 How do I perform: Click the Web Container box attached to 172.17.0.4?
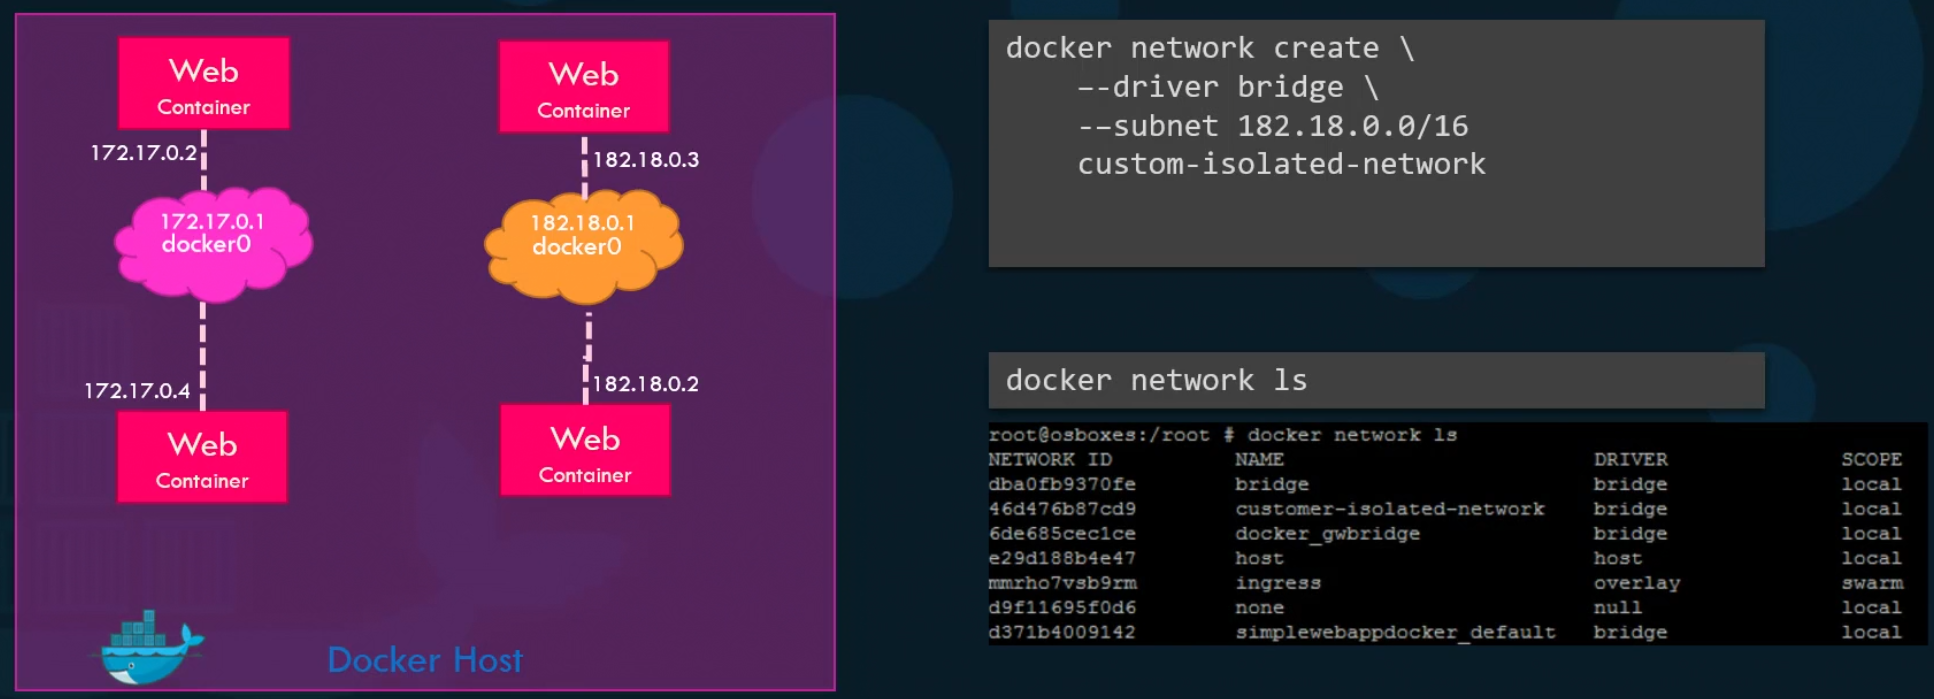202,457
